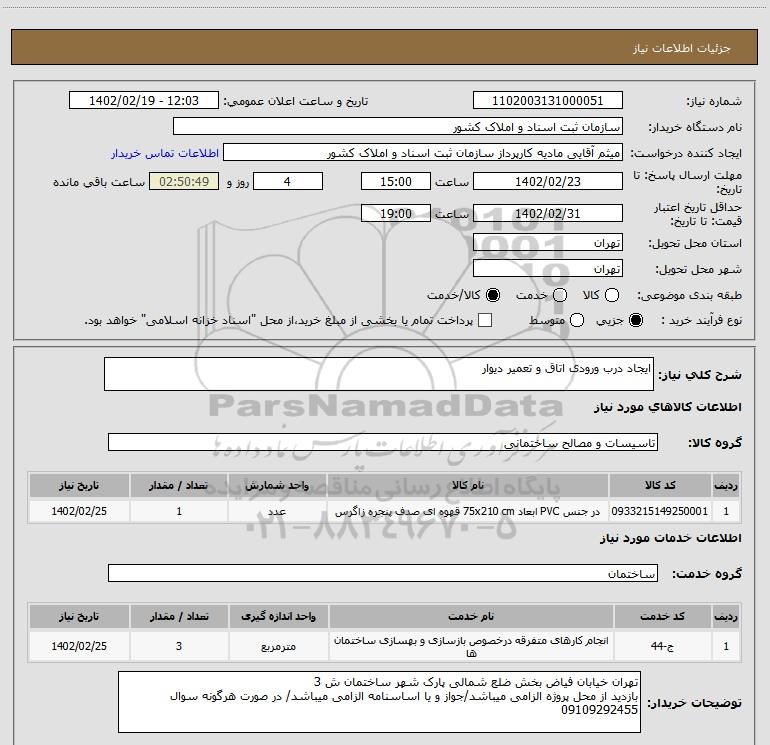This screenshot has height=745, width=770.
Task: Select the کالا/خدمت radio button
Action: [x=493, y=295]
